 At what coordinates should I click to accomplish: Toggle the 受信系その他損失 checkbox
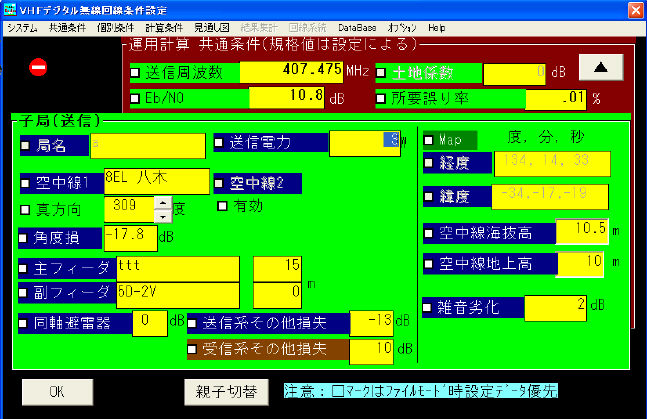pos(194,349)
